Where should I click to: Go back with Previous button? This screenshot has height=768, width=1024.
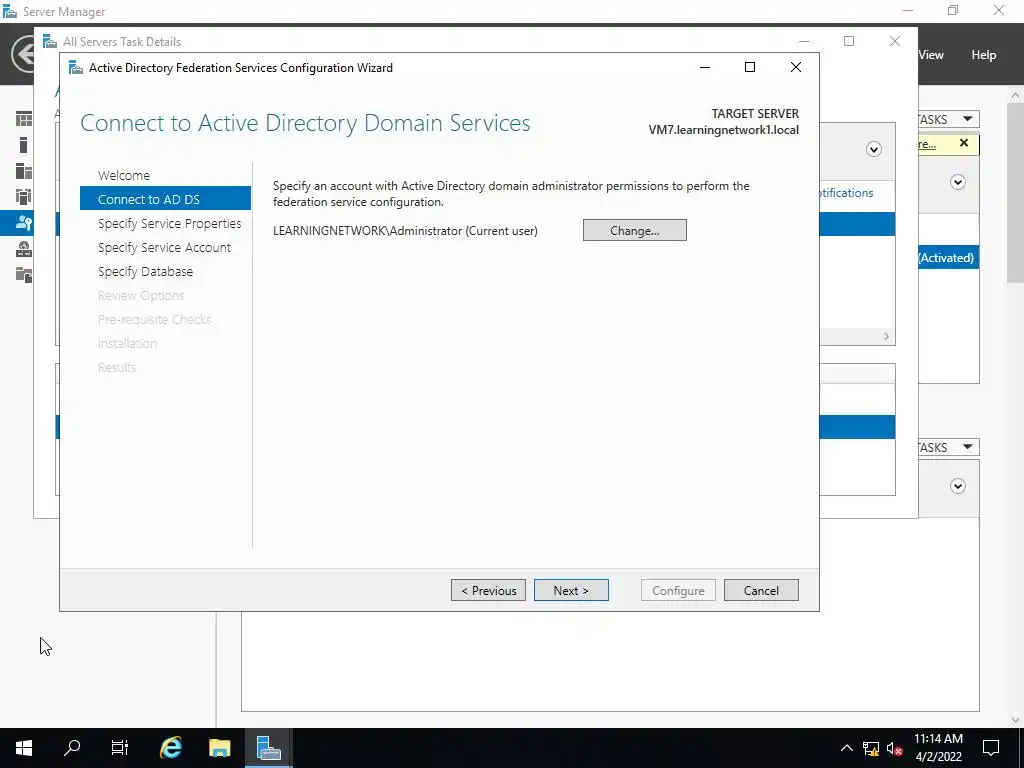(488, 590)
